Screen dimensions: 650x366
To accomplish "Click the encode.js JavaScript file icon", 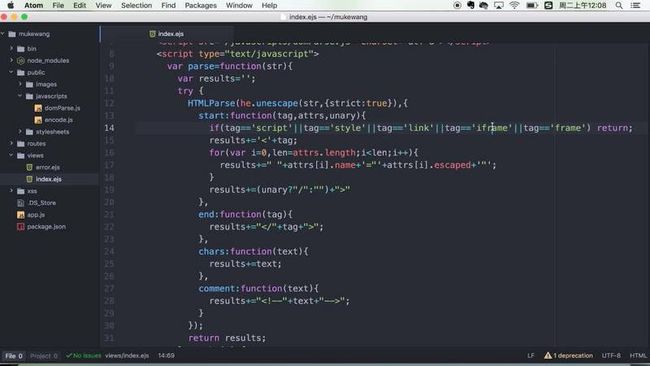I will [x=38, y=120].
